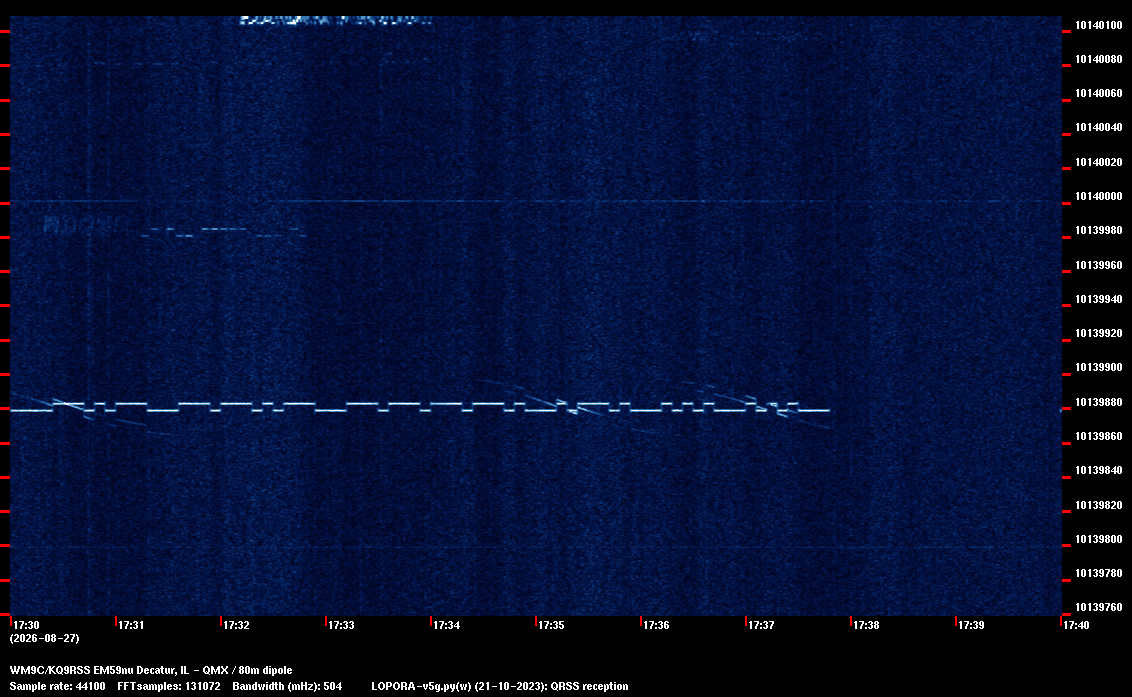Click the 10139780 frequency label
The image size is (1132, 697).
point(1098,573)
